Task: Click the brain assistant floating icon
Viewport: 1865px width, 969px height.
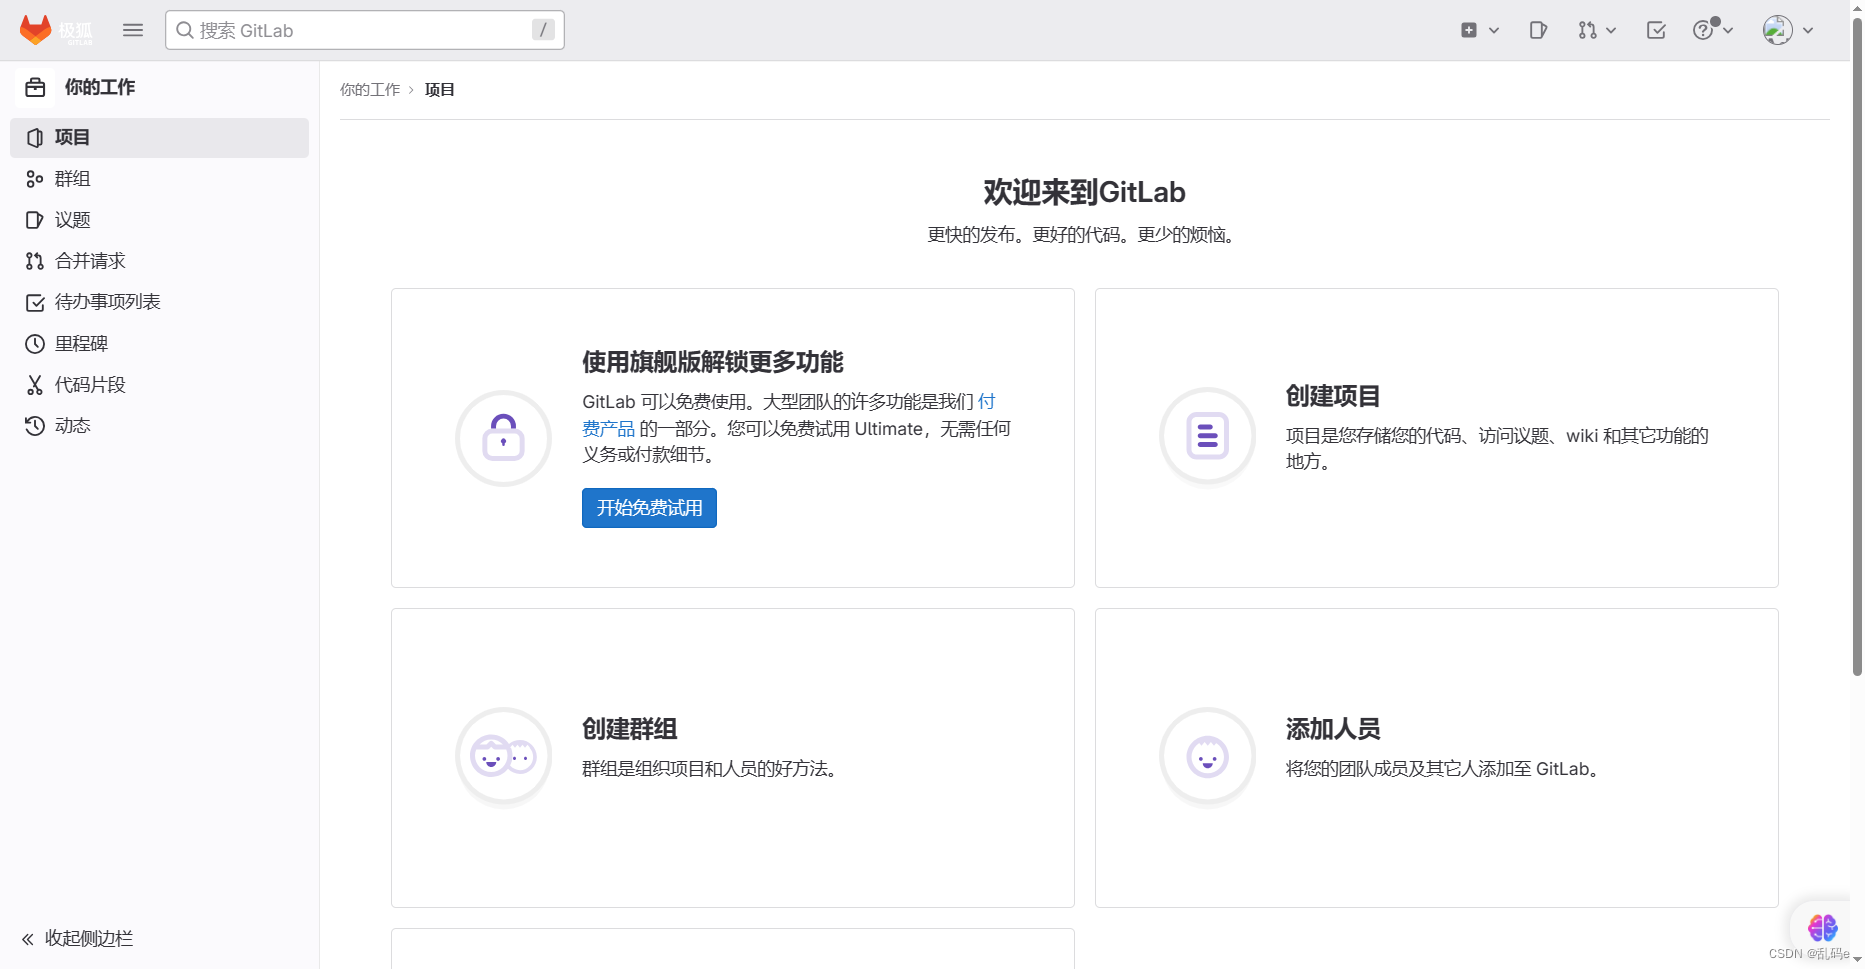Action: pos(1822,927)
